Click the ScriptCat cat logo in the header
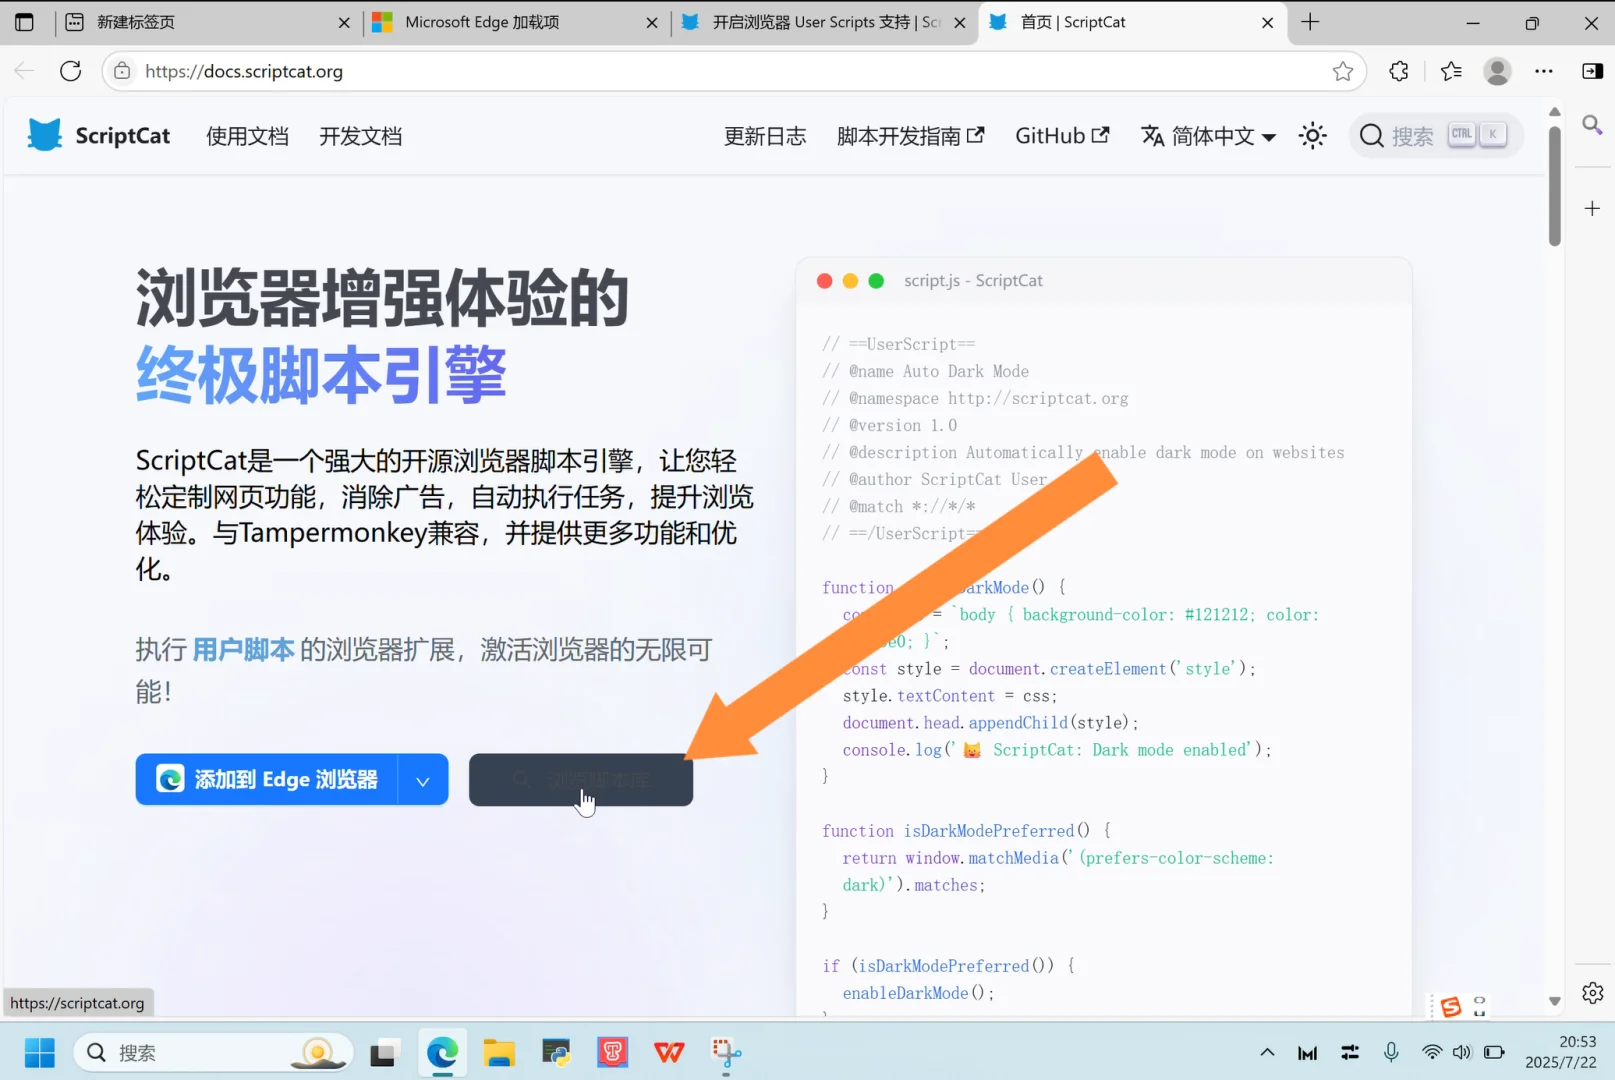Screen dimensions: 1615x1080 point(45,135)
